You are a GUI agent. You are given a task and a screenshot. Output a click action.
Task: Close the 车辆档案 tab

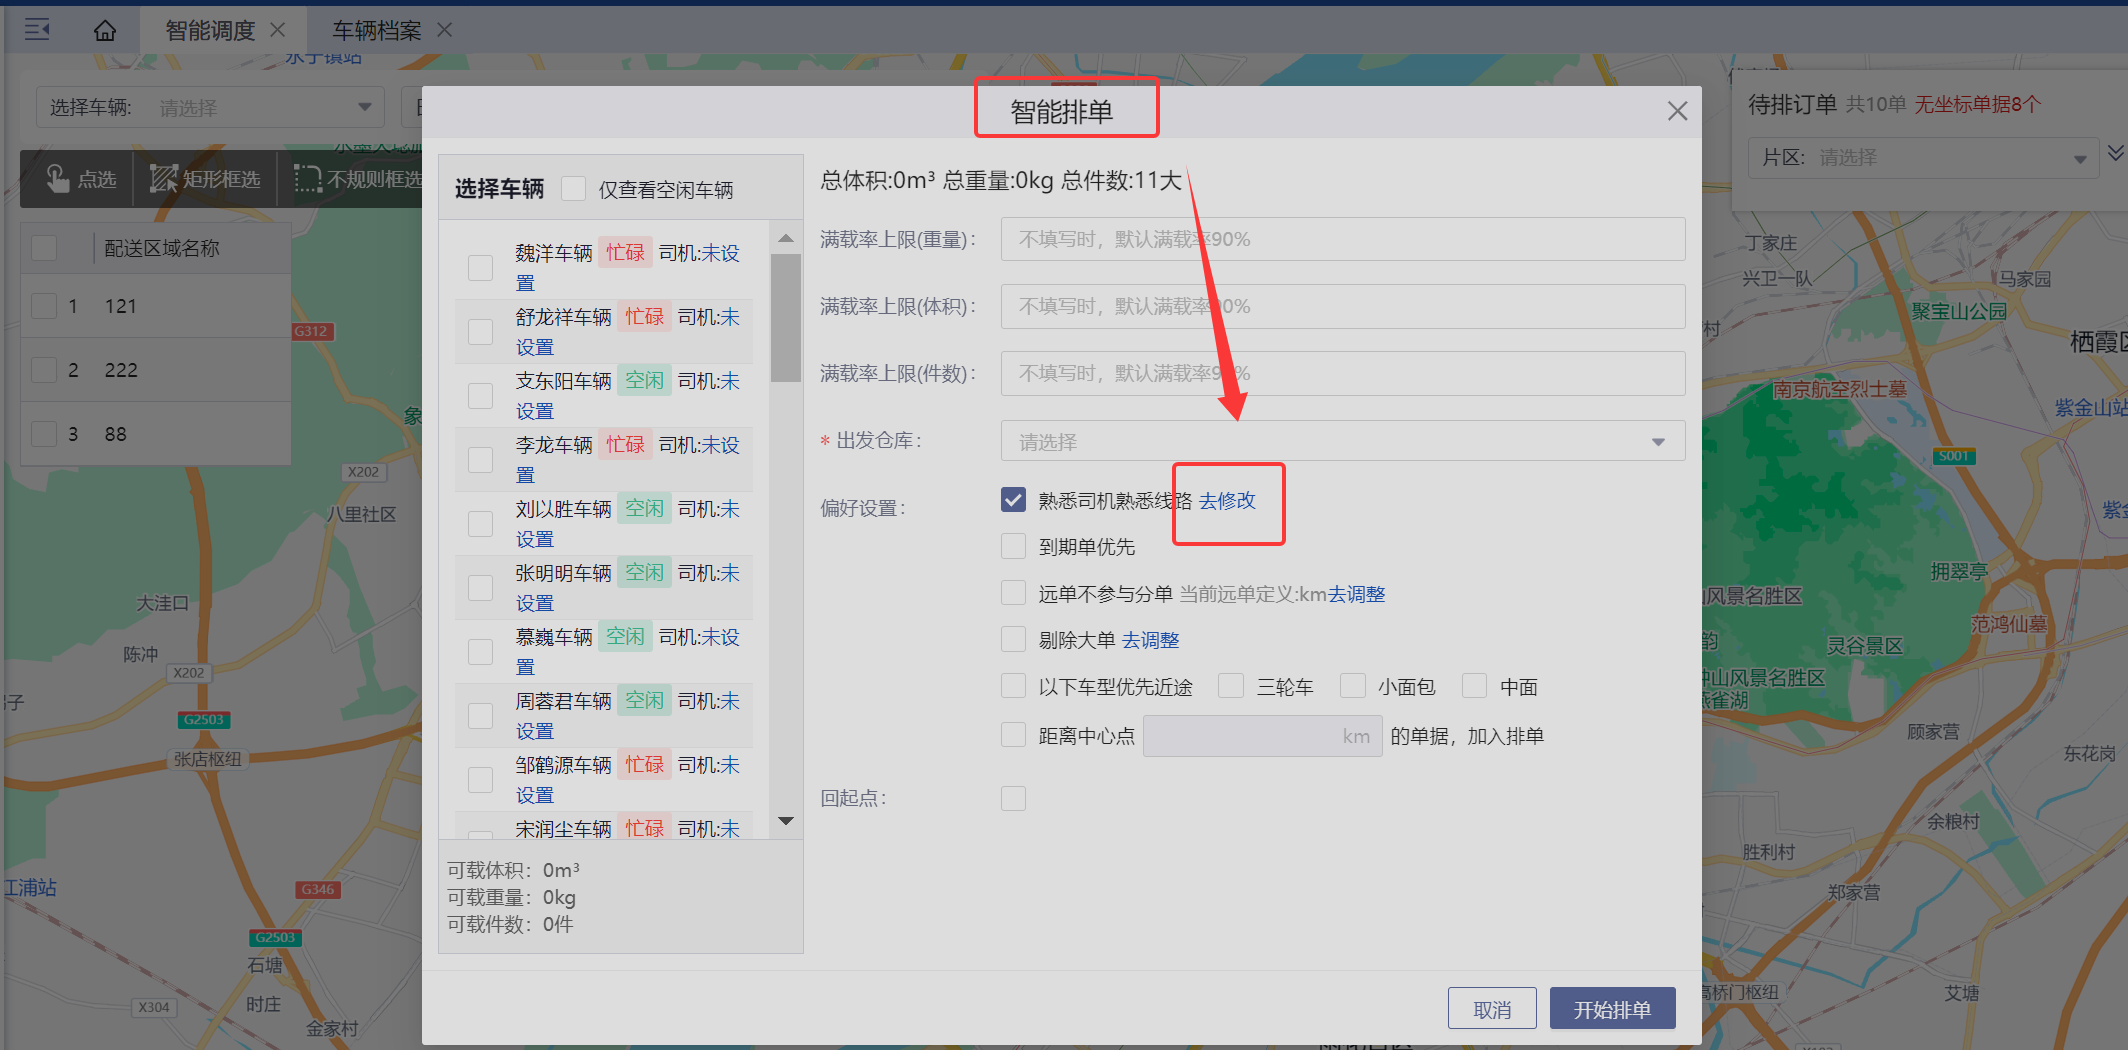(x=445, y=30)
